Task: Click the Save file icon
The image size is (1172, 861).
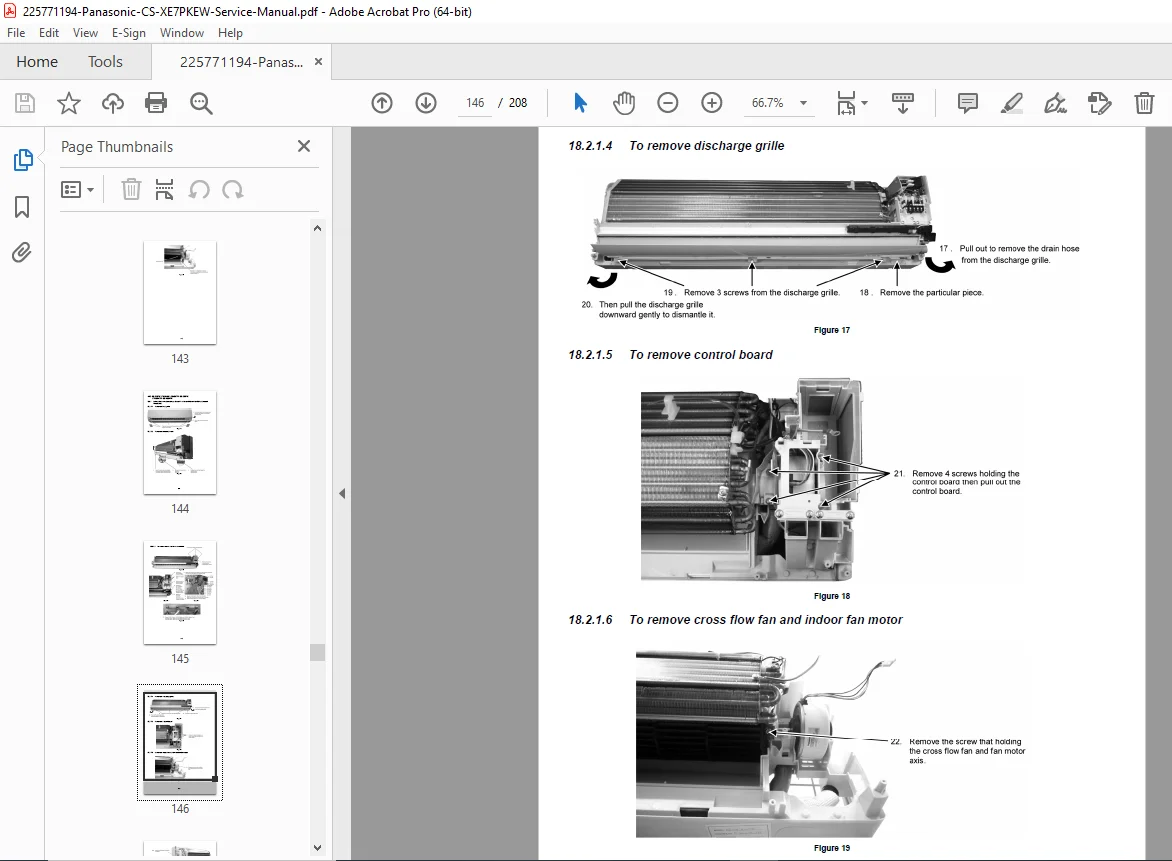Action: [x=25, y=103]
